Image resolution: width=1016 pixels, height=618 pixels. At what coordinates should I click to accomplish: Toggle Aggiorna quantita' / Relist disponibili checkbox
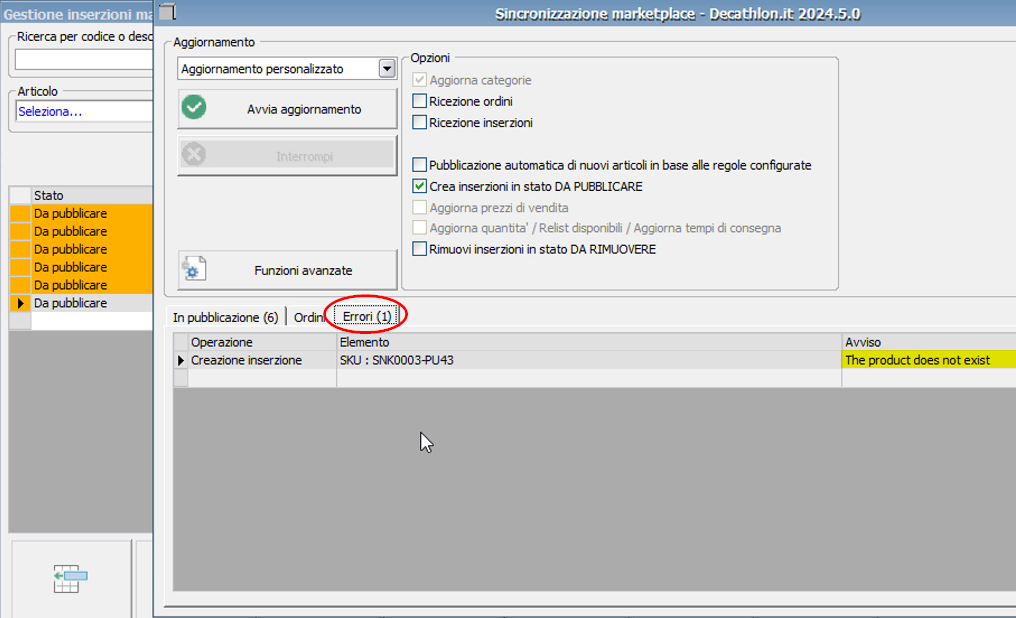[419, 227]
